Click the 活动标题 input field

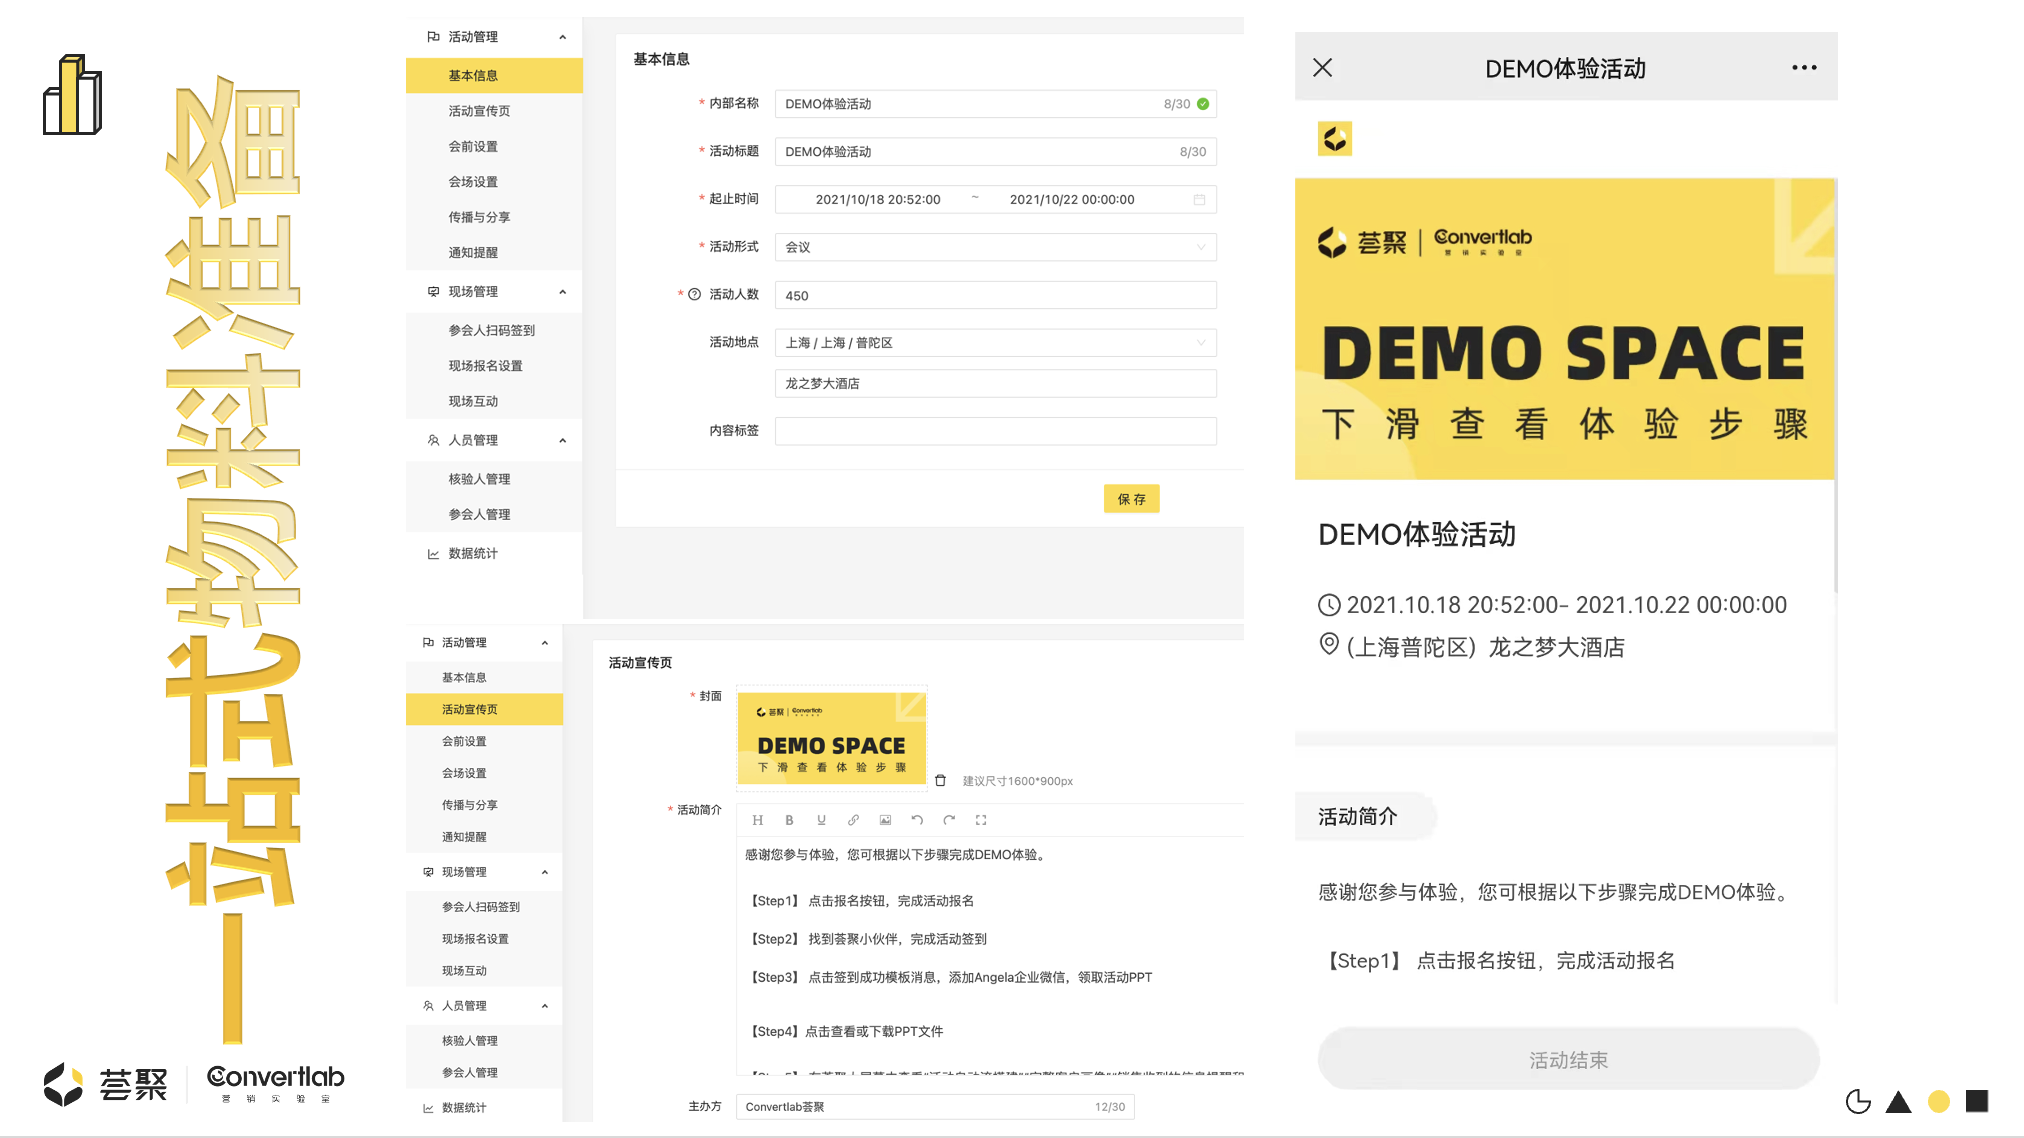[995, 152]
